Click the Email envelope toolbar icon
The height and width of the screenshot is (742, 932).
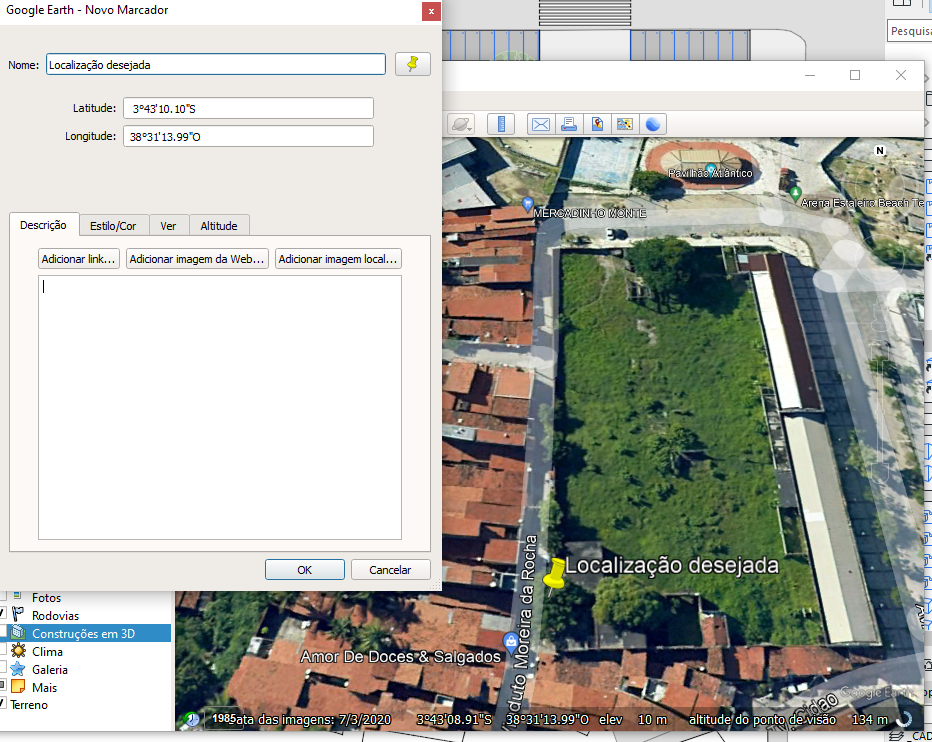[x=540, y=124]
